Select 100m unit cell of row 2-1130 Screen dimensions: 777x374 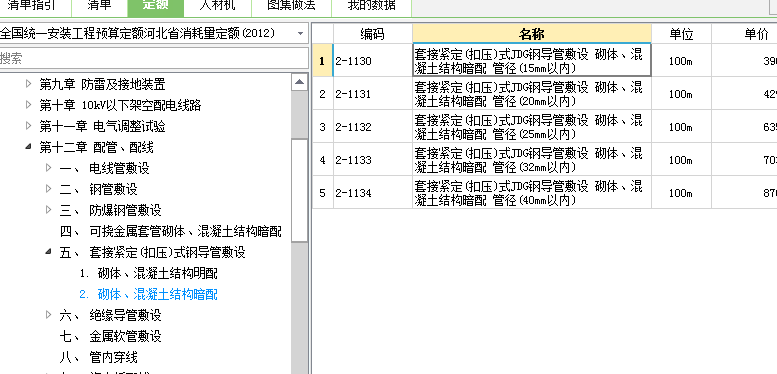tap(681, 60)
